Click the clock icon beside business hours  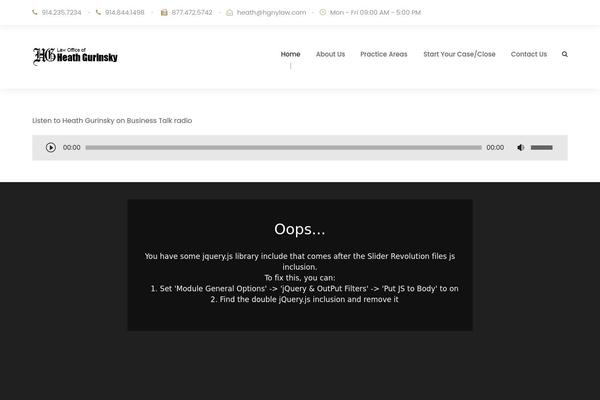click(323, 12)
